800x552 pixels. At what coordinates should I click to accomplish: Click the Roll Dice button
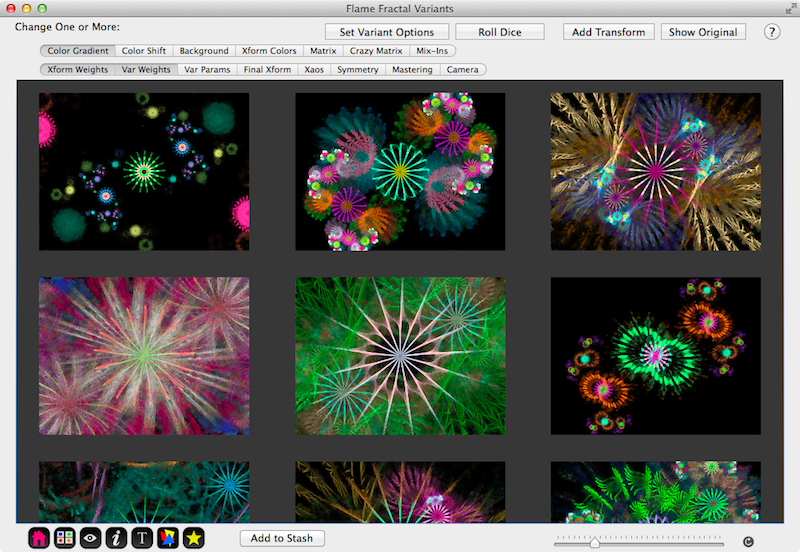coord(500,32)
